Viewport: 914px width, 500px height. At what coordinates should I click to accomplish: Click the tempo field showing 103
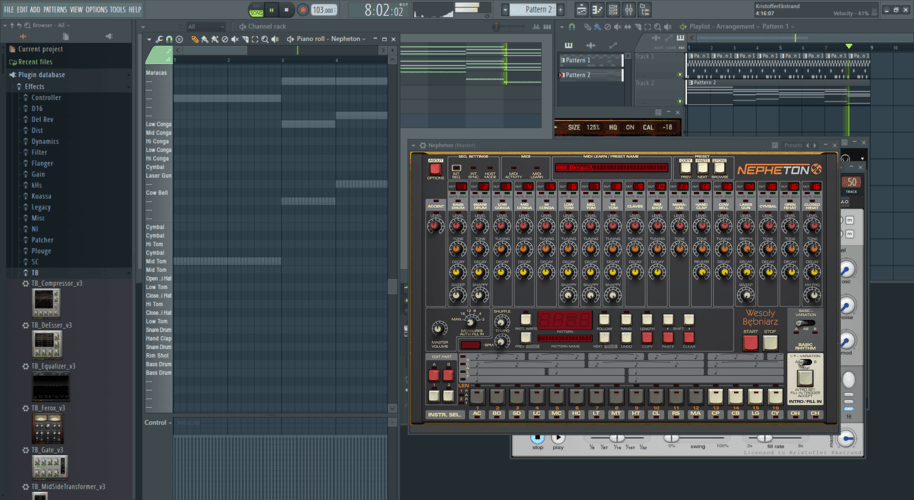tap(324, 10)
